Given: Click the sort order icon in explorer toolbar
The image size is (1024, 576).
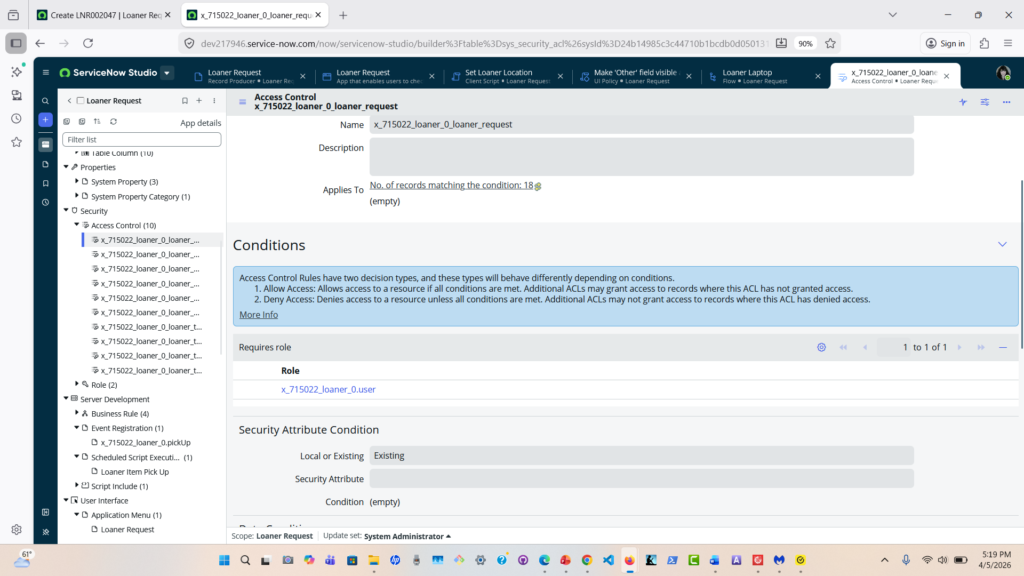Looking at the screenshot, I should 97,122.
